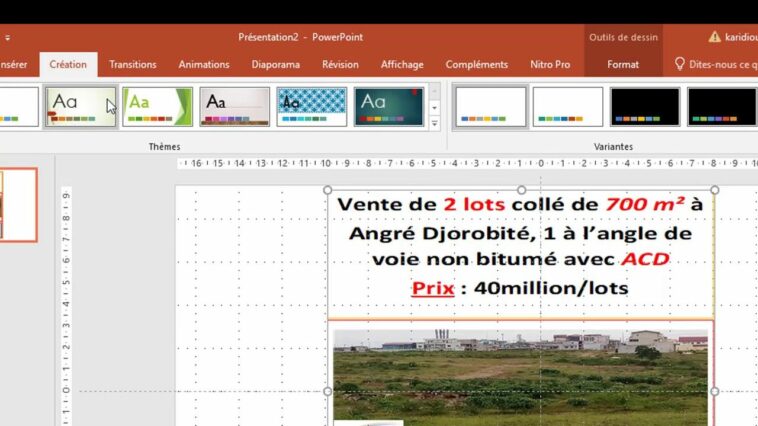Click 'Angré Djorobité' text in slide

(442, 234)
